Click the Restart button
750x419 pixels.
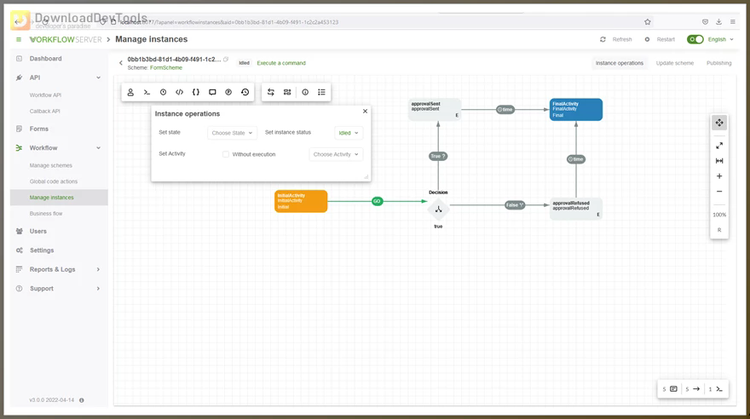660,39
